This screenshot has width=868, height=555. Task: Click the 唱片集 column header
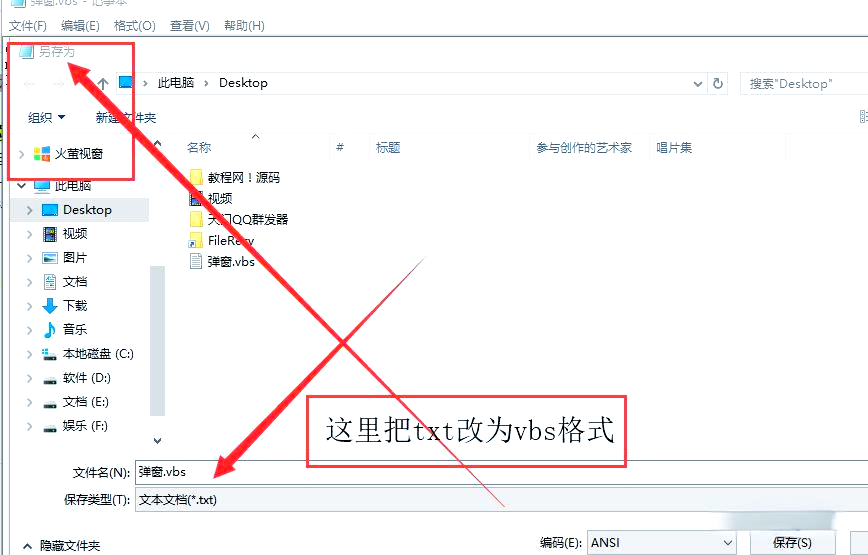click(674, 147)
